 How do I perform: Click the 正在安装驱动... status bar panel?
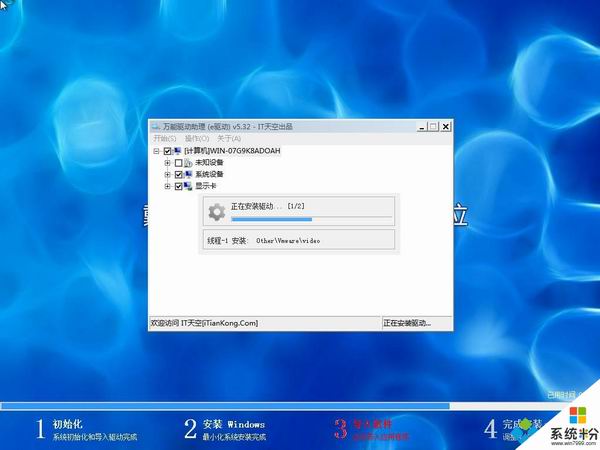click(x=417, y=323)
